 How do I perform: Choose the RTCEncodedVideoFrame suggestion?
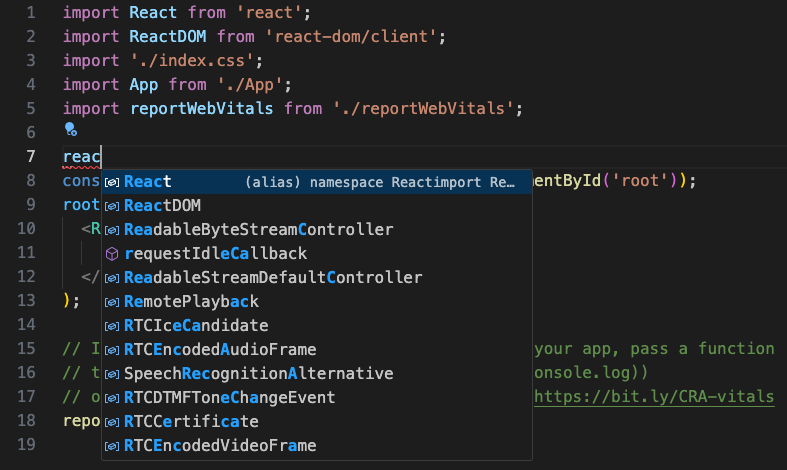220,446
